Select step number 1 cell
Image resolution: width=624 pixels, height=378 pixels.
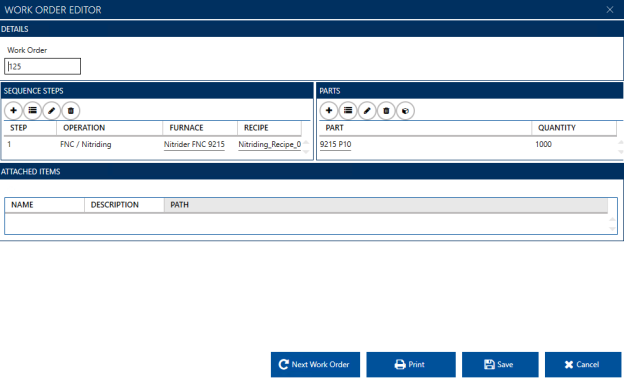pos(9,144)
